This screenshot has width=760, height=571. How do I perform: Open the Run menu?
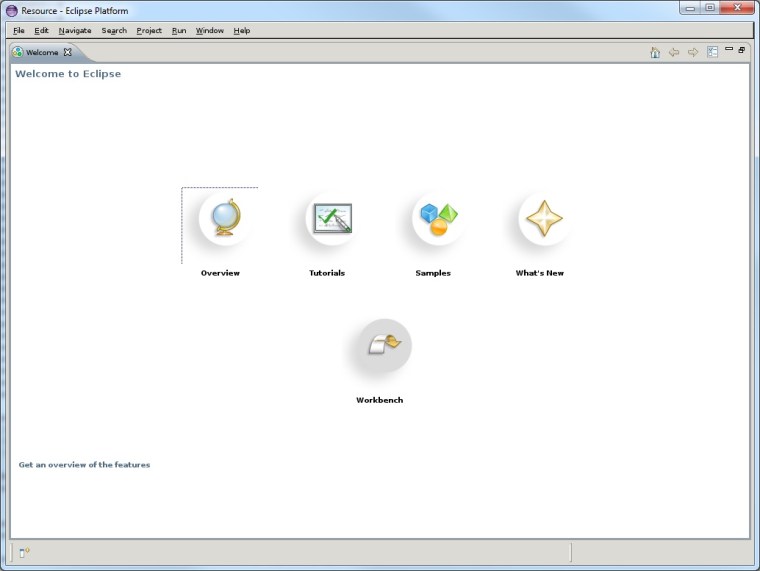[x=179, y=30]
